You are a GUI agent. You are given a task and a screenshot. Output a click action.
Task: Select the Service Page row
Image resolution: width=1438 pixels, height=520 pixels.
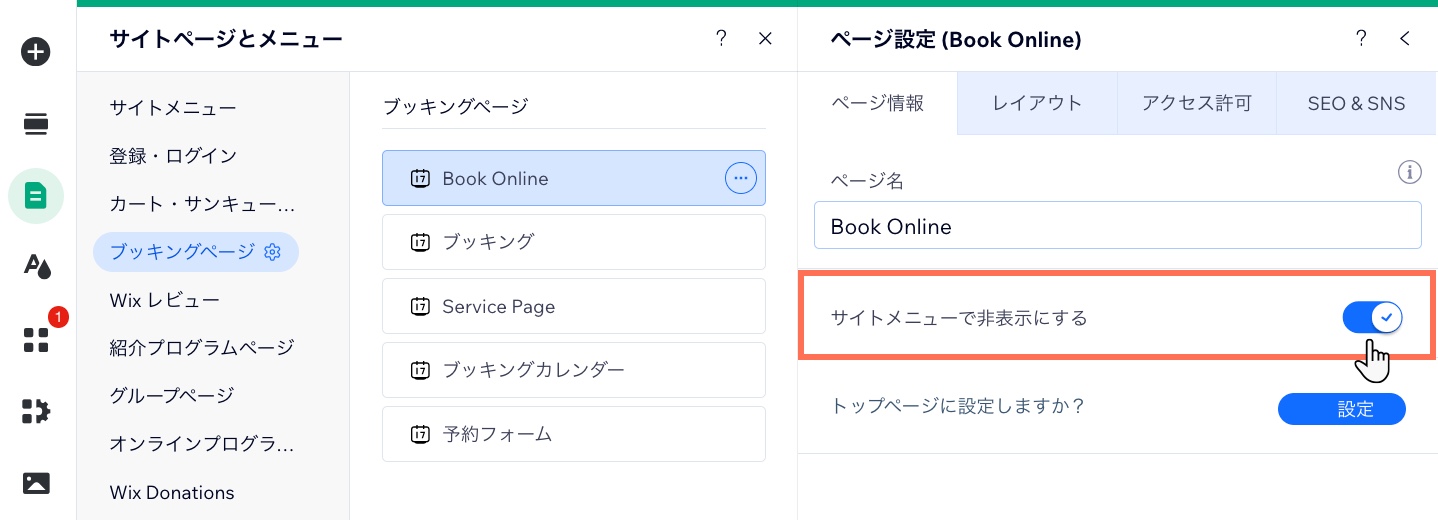click(573, 306)
